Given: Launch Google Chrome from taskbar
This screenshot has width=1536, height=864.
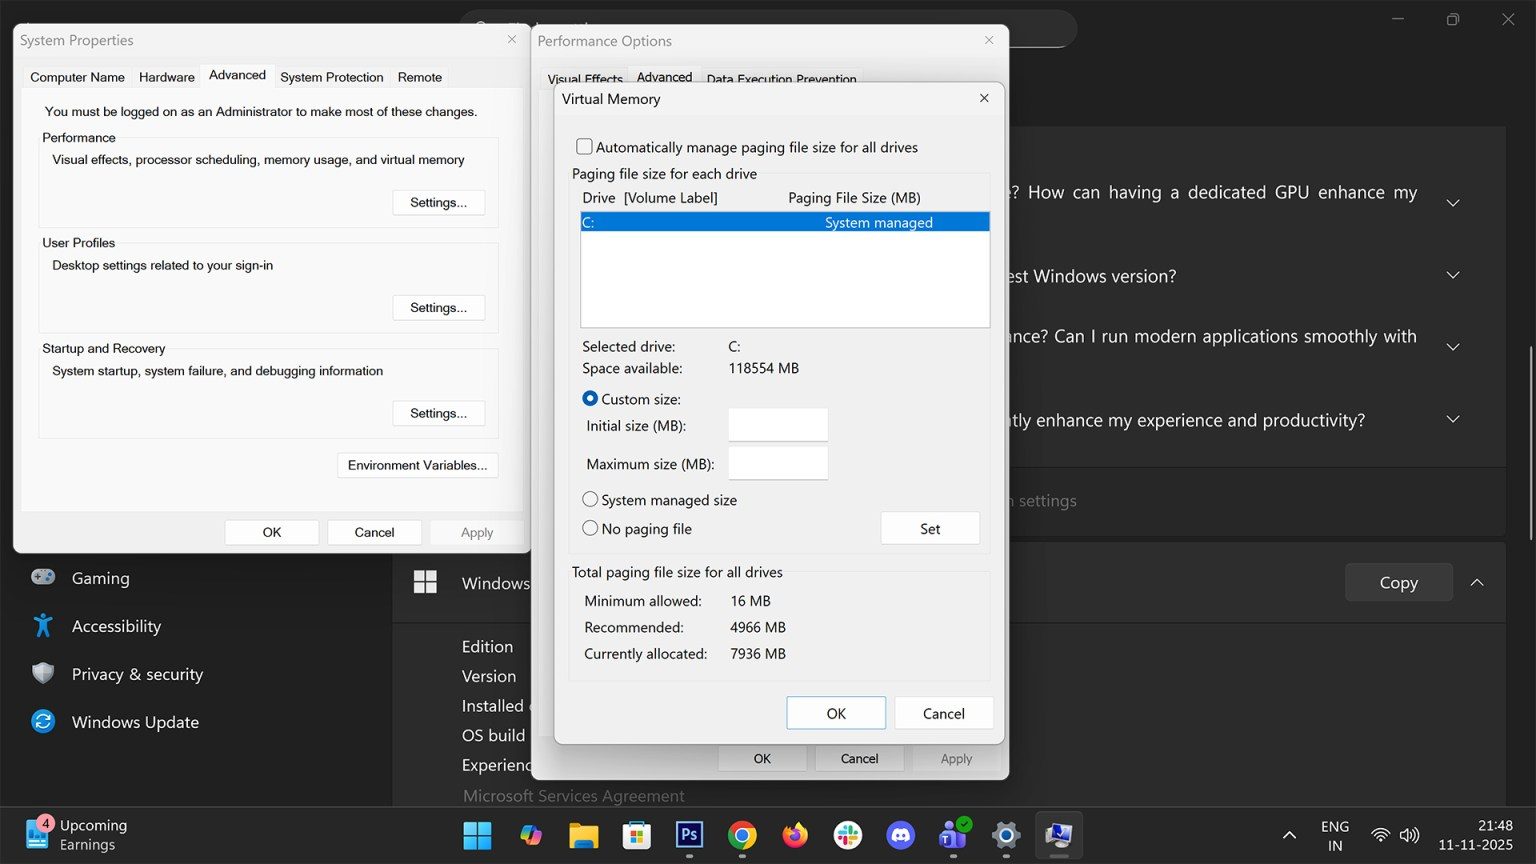Looking at the screenshot, I should coord(742,835).
